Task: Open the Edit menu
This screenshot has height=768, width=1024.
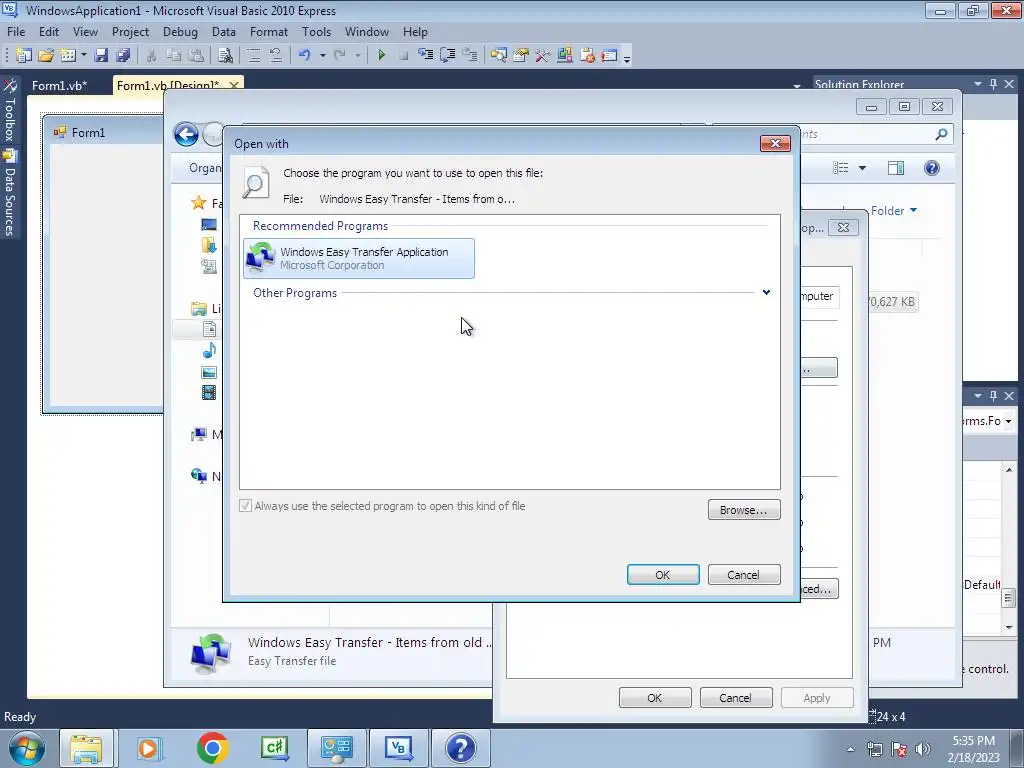Action: (x=48, y=31)
